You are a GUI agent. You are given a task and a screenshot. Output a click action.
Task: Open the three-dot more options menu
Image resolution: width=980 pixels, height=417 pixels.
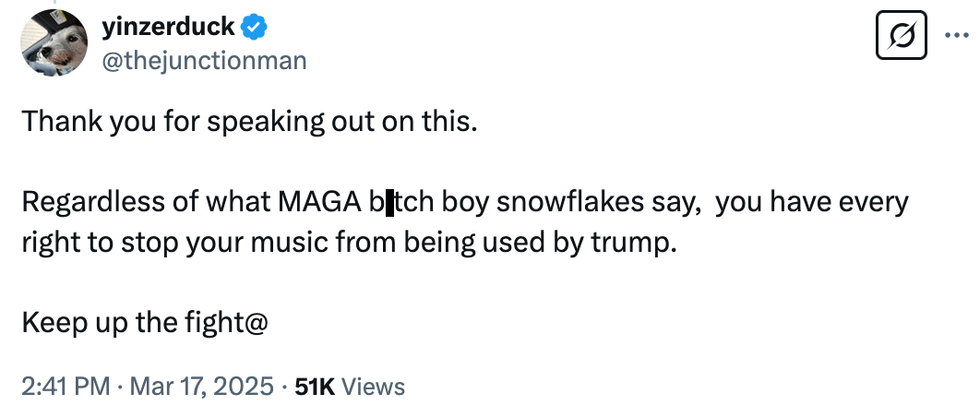956,37
